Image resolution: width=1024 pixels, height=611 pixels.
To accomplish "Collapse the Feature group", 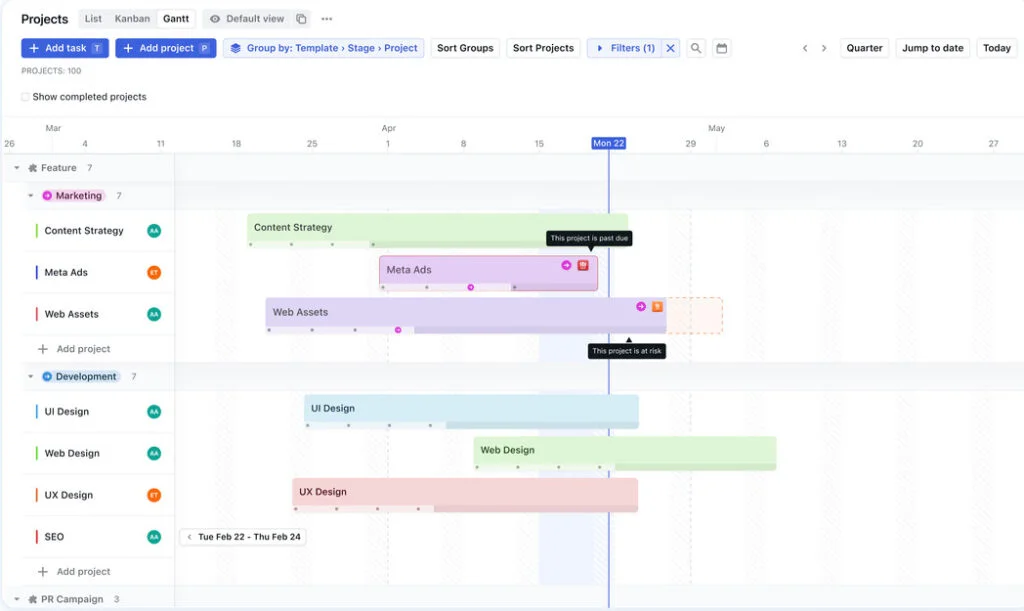I will coord(17,168).
